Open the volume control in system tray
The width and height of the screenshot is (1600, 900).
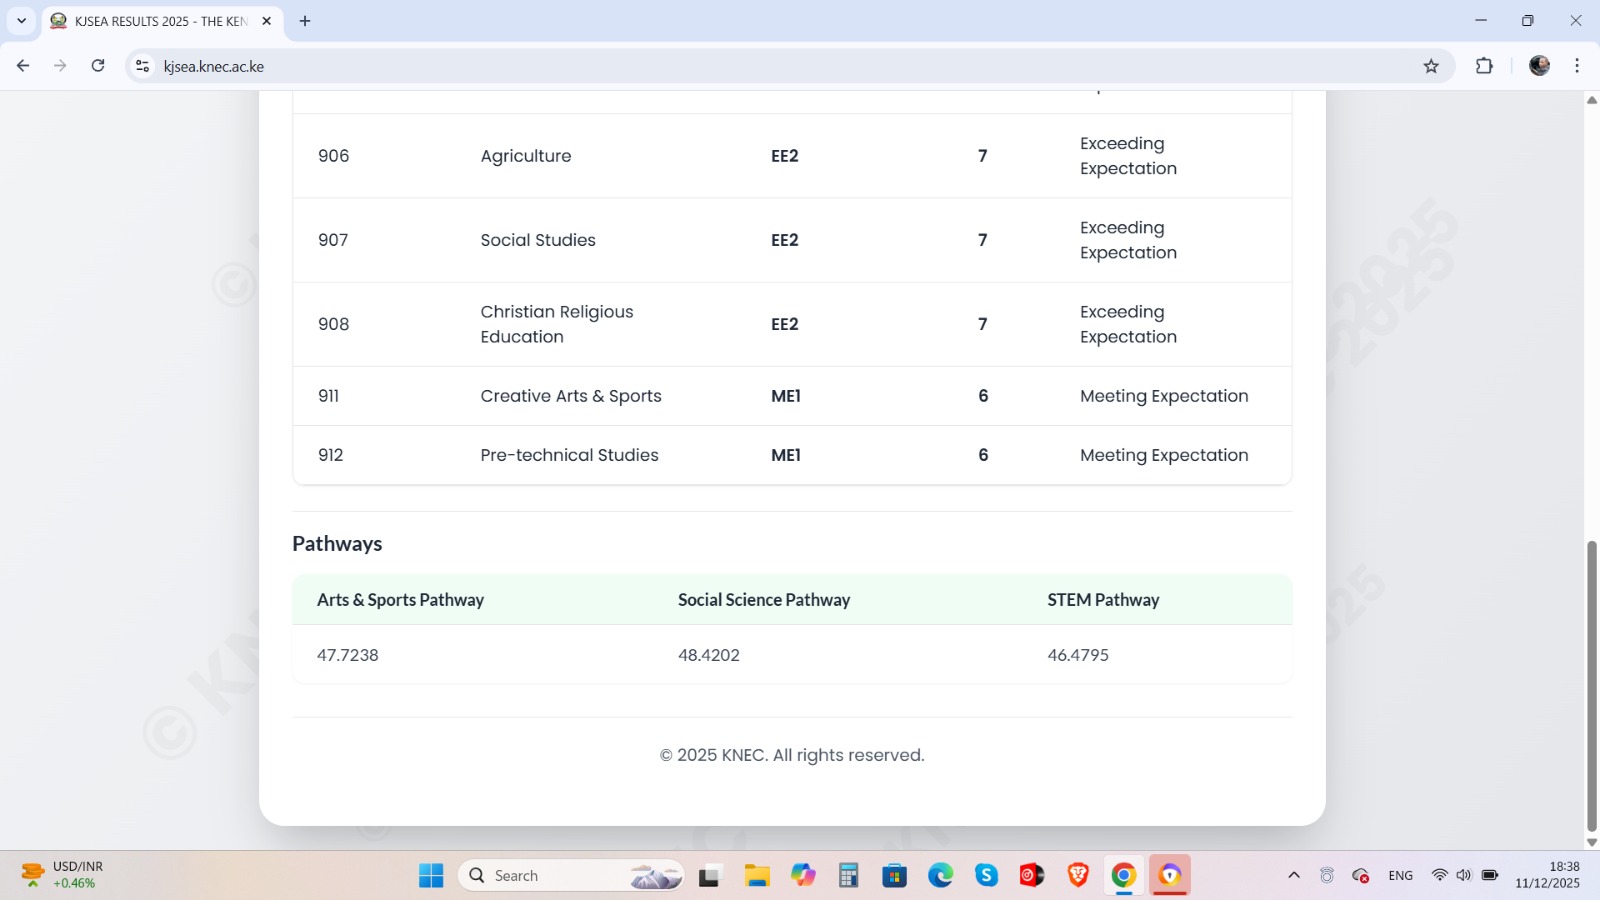(1464, 875)
